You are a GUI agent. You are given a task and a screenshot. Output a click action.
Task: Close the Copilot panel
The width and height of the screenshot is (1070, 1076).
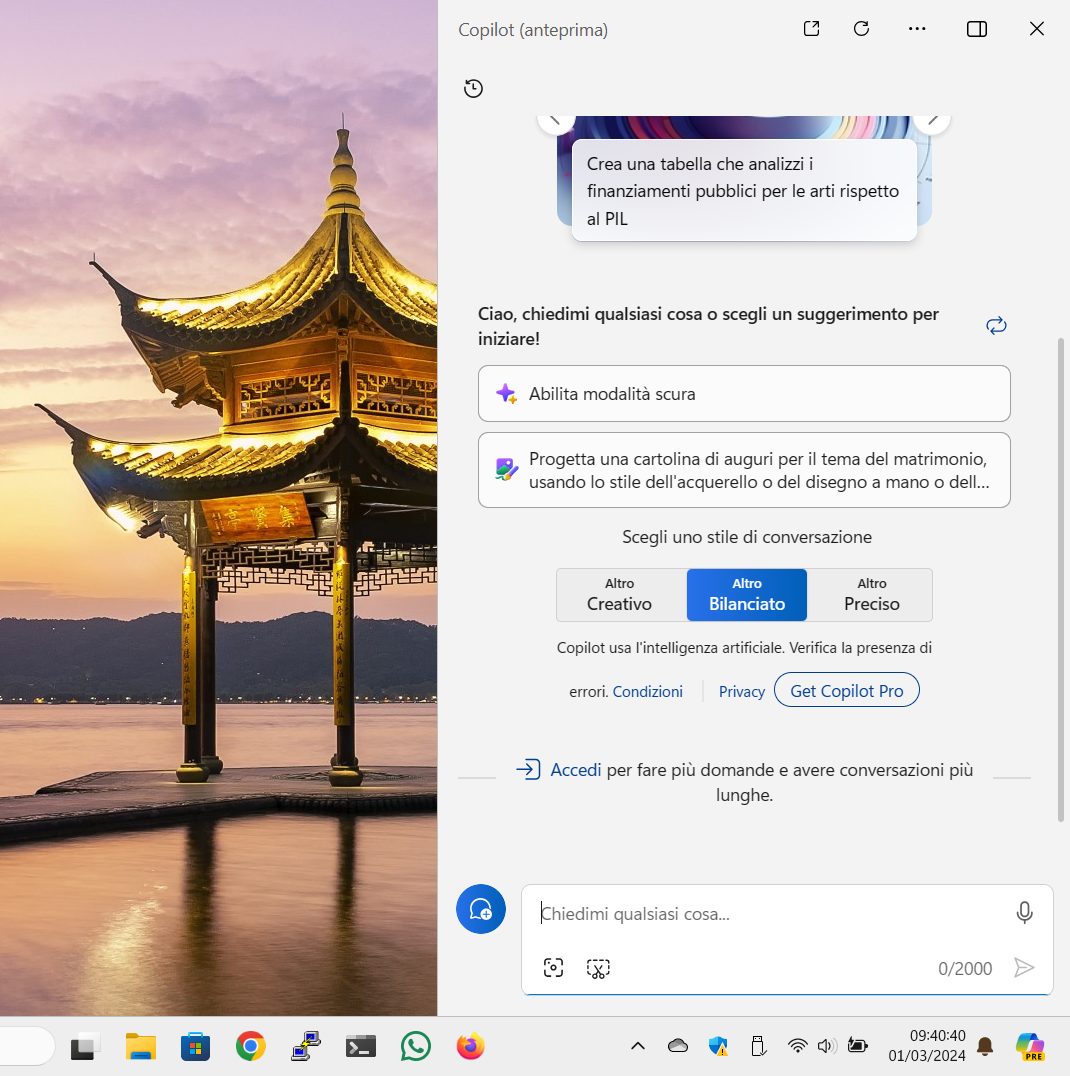click(x=1036, y=29)
